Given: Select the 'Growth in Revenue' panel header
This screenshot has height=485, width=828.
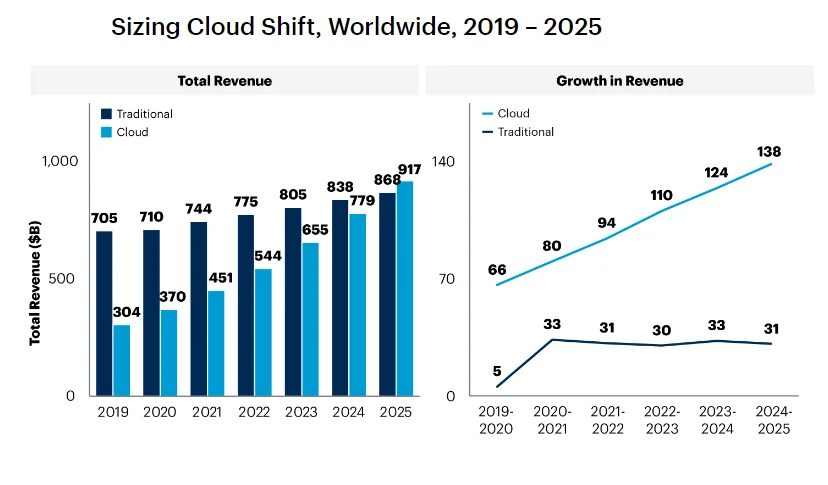Looking at the screenshot, I should [x=620, y=80].
